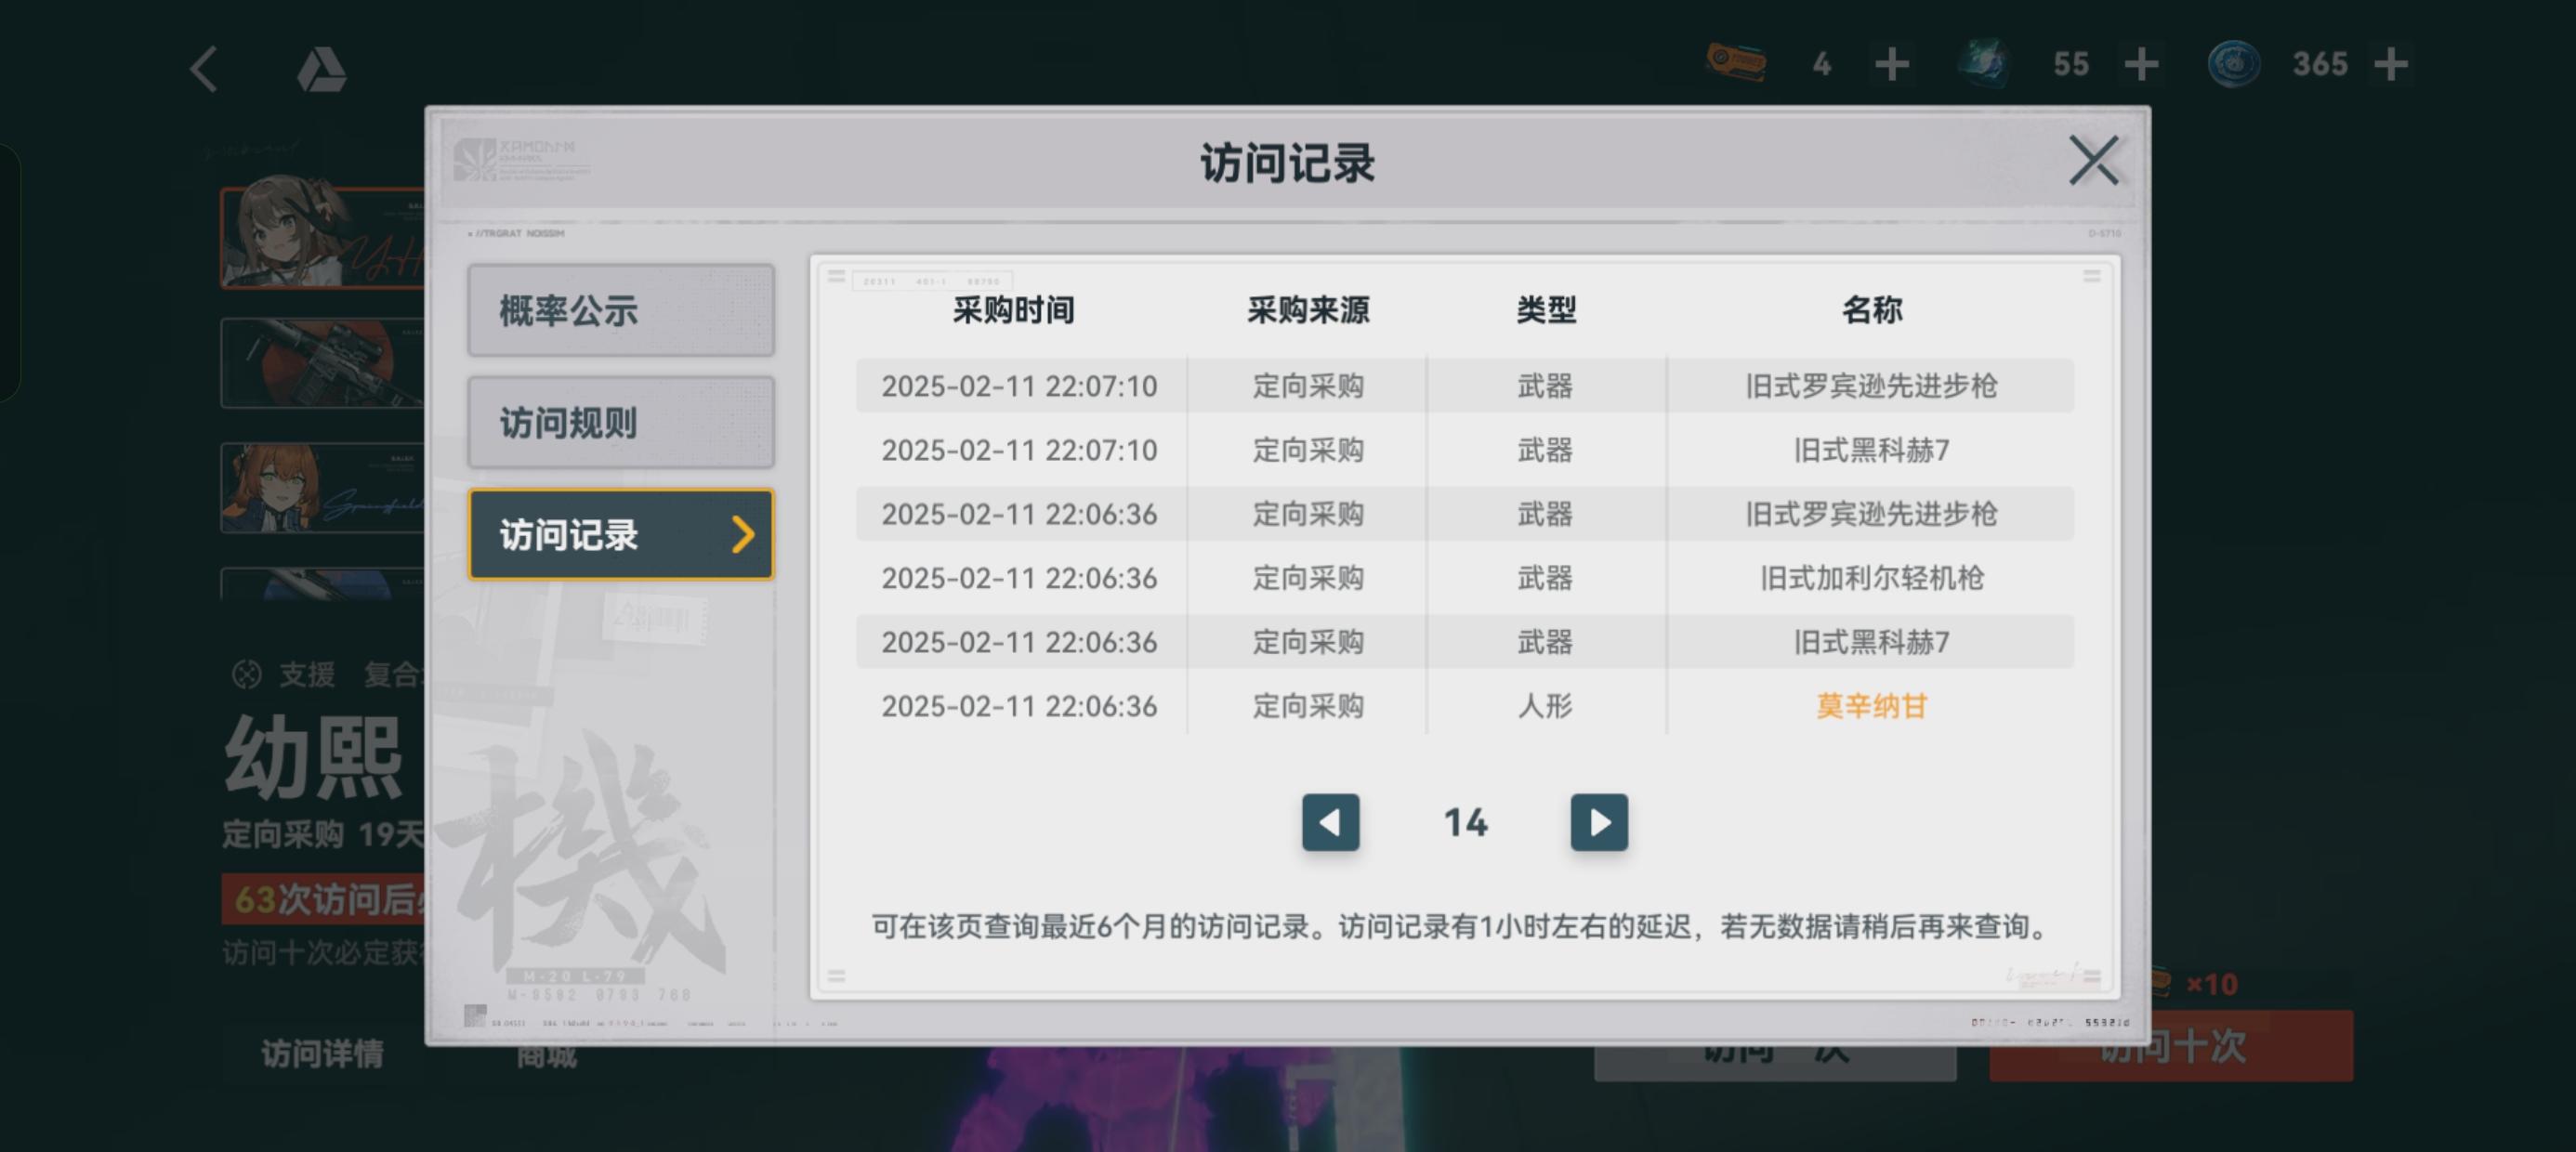2576x1152 pixels.
Task: Click the 访问详情 button
Action: point(322,1053)
